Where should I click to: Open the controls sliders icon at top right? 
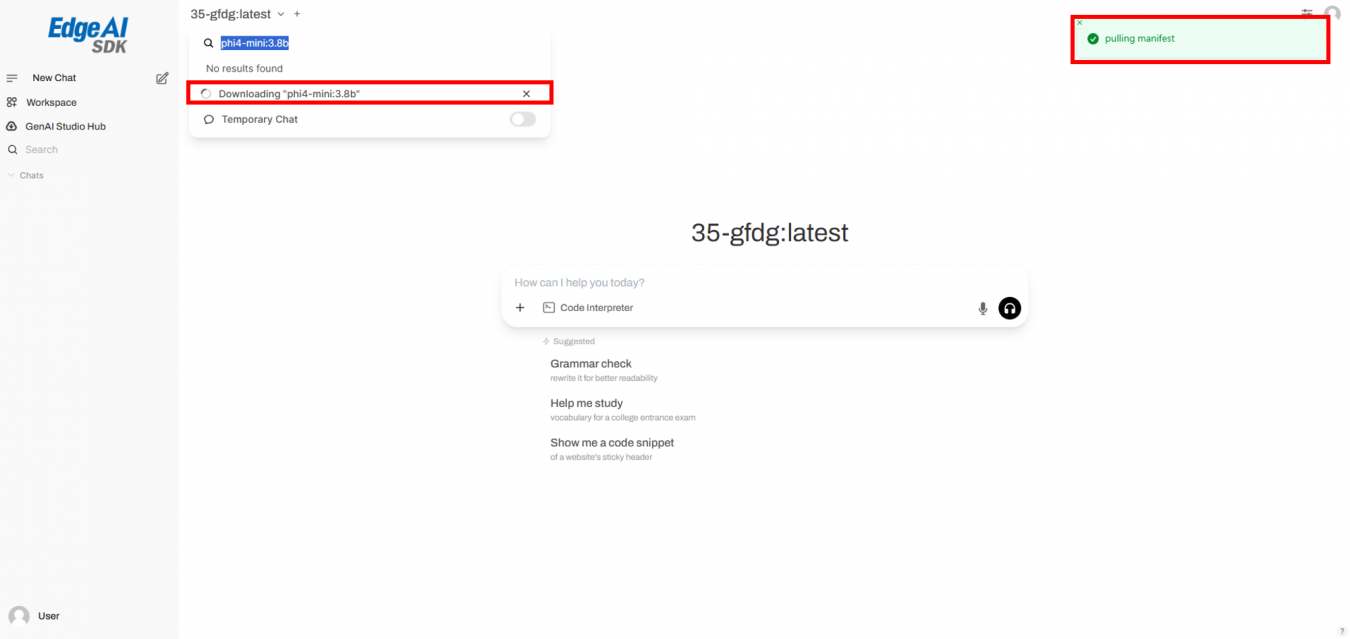[x=1307, y=13]
